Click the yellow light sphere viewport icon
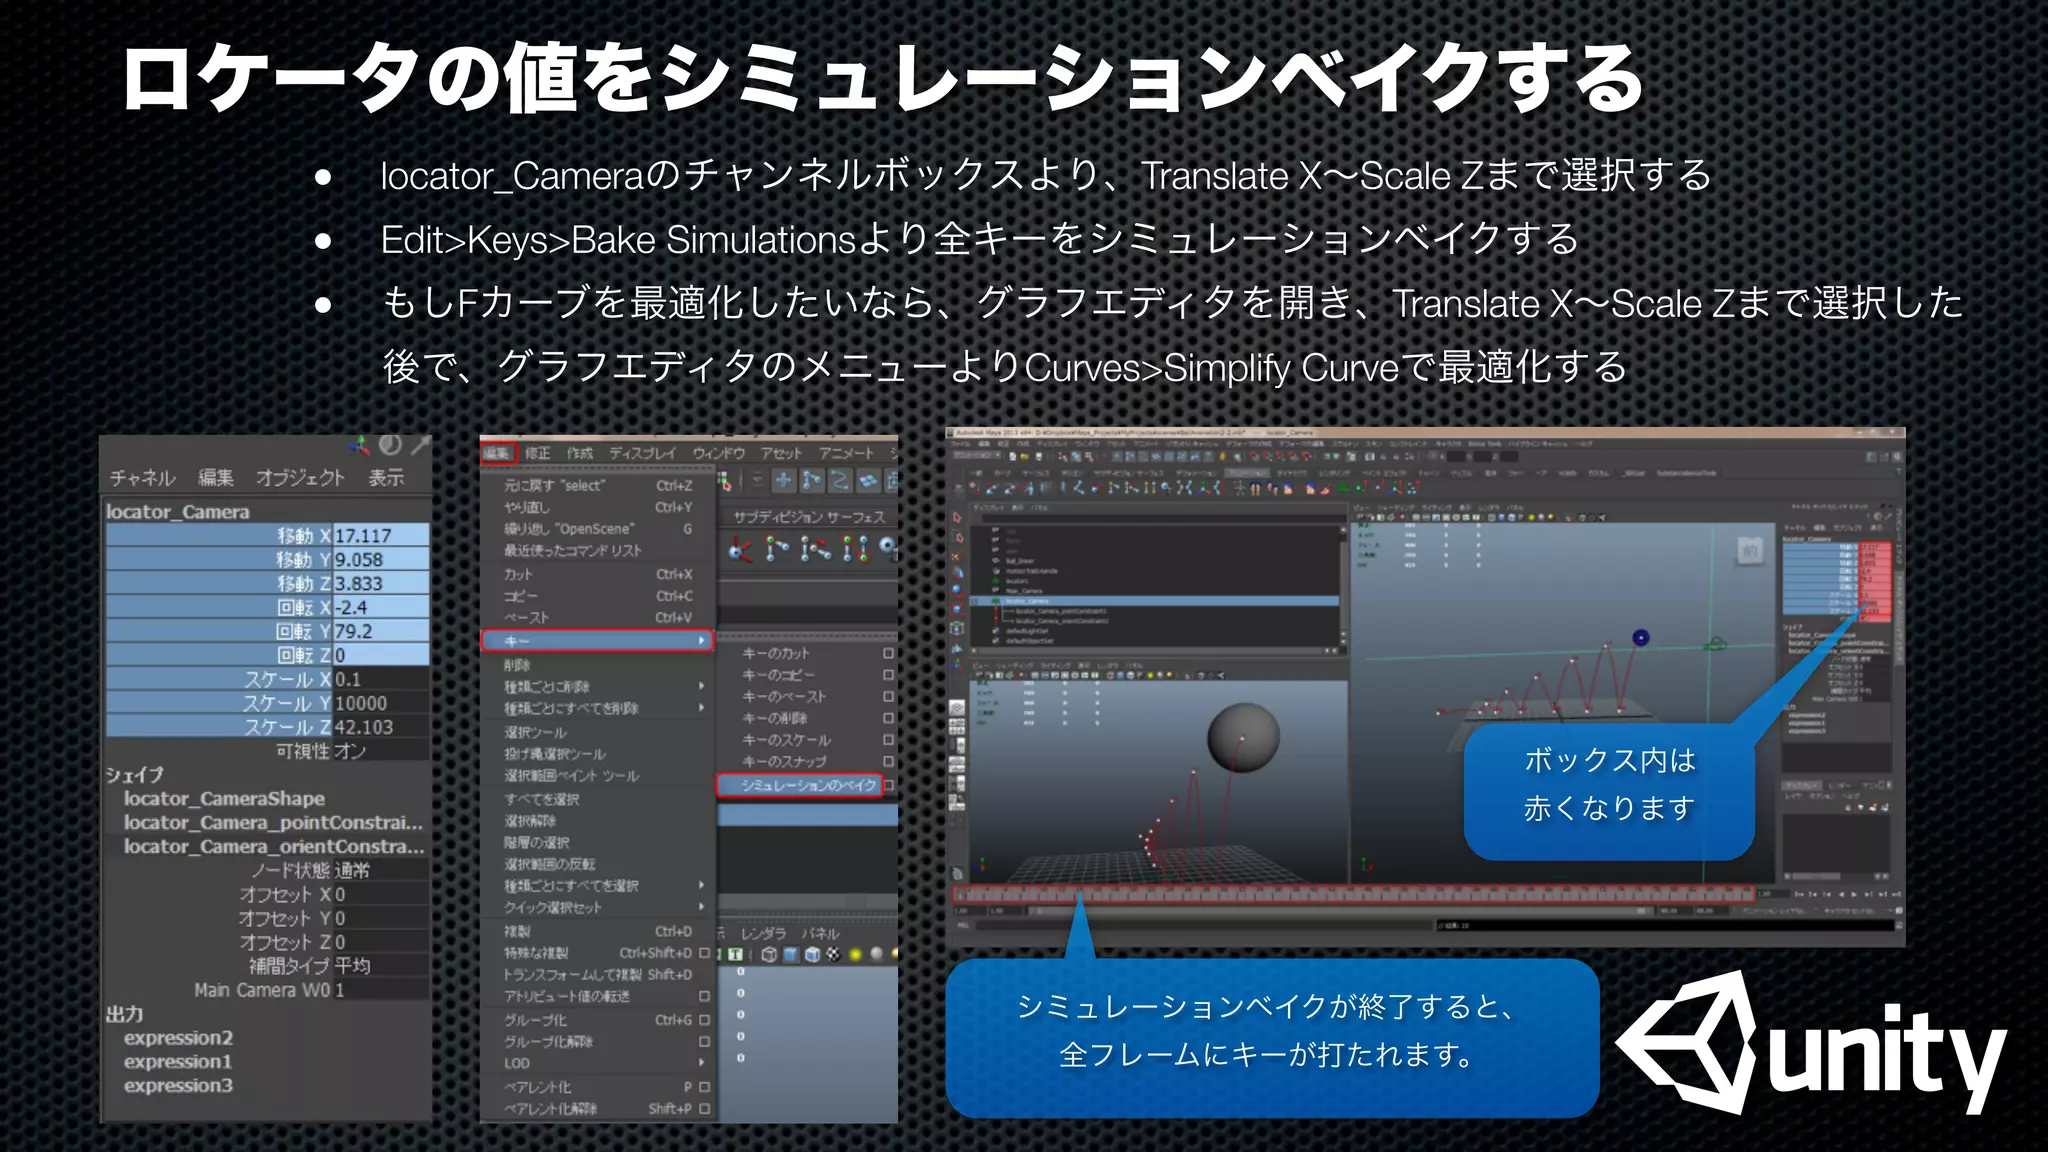Viewport: 2048px width, 1152px height. pos(856,954)
